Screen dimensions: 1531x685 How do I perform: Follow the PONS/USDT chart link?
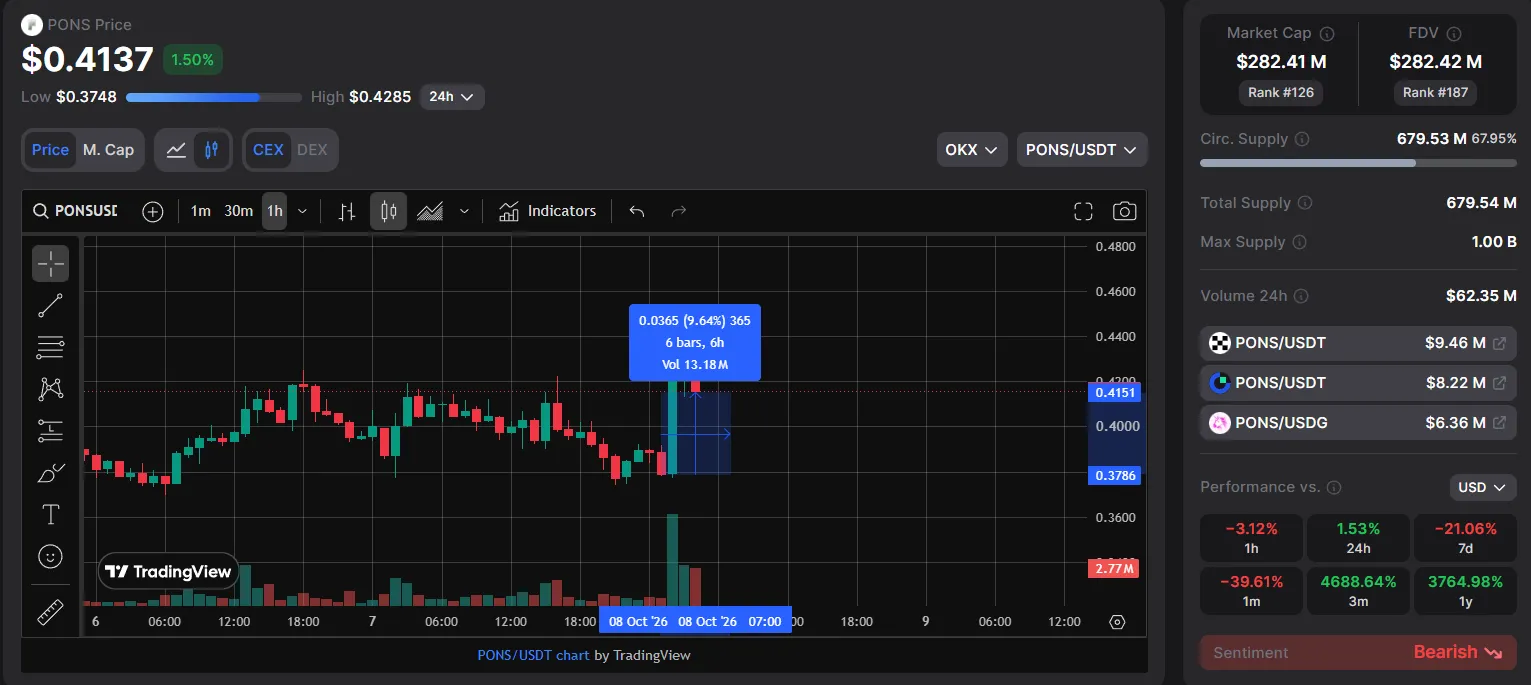[x=532, y=655]
